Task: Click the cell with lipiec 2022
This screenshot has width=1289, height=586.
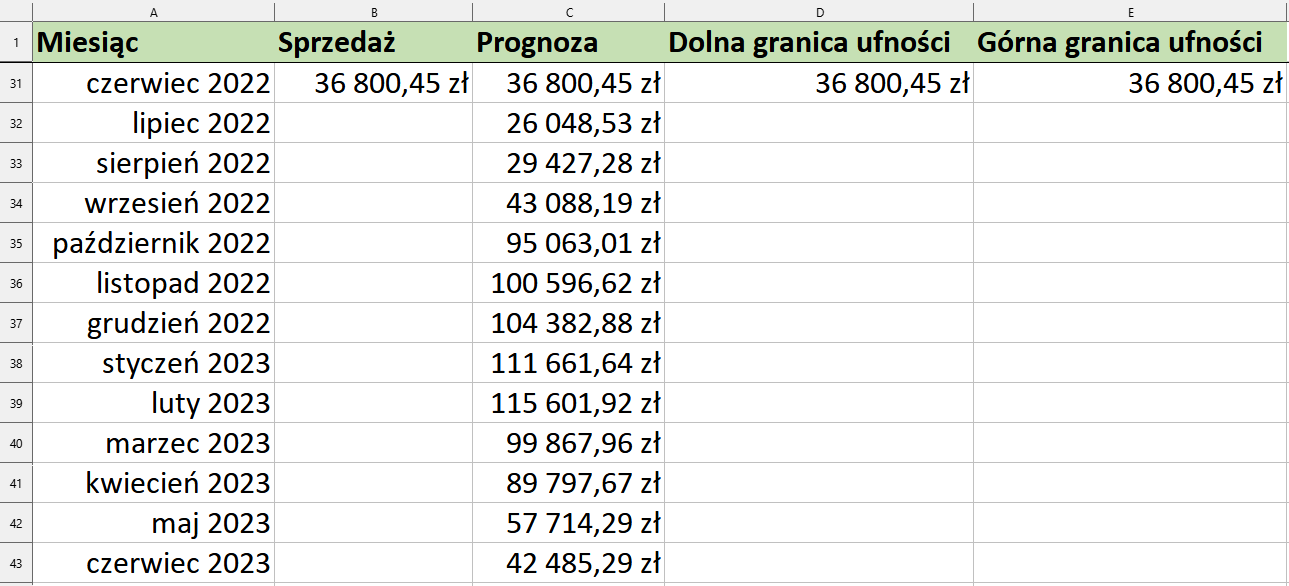Action: pos(154,123)
